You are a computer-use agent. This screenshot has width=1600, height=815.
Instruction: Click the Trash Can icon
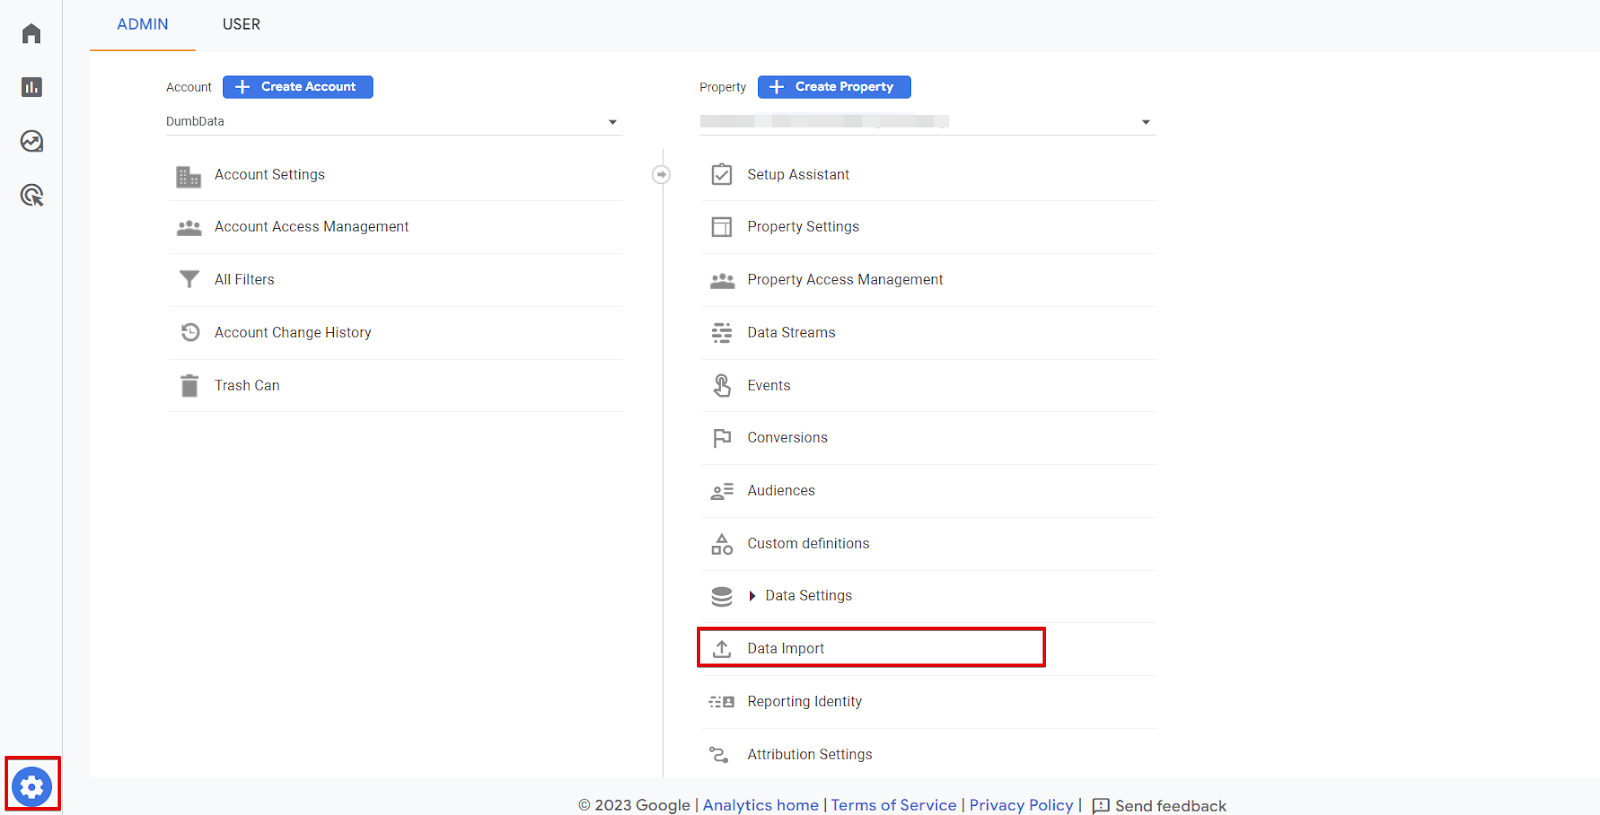189,385
